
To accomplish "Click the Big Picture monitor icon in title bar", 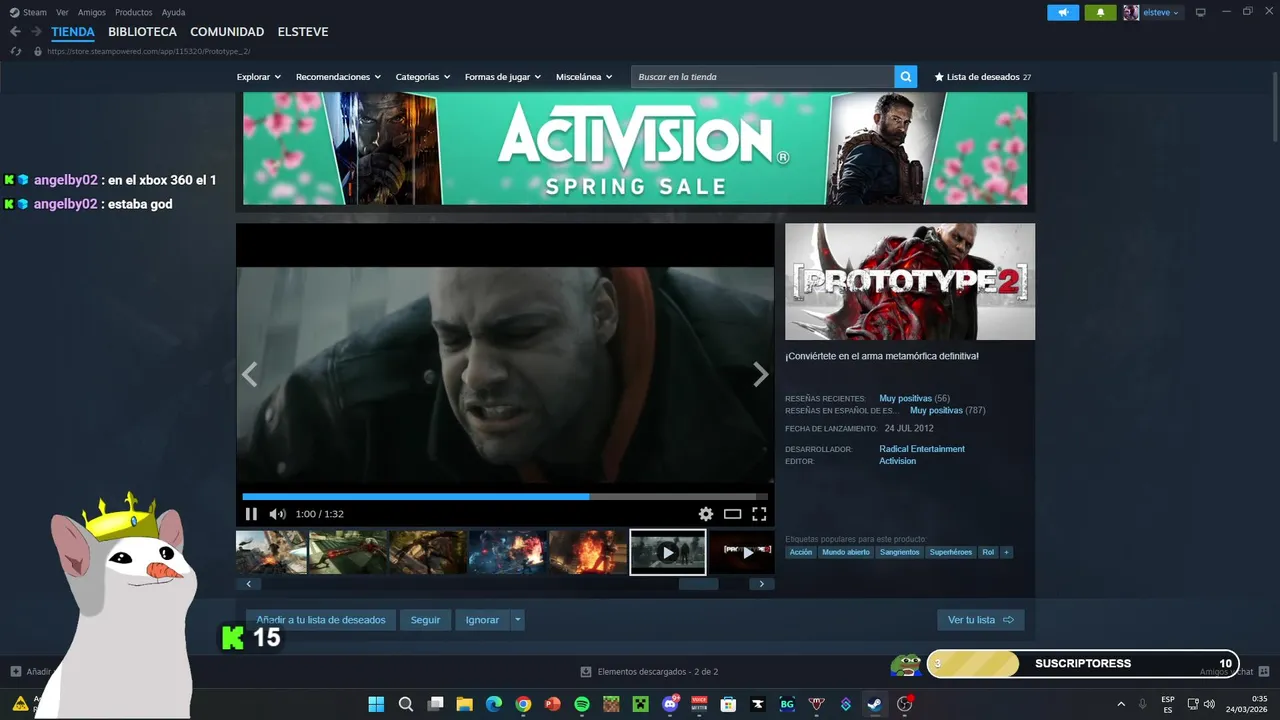I will 1201,12.
